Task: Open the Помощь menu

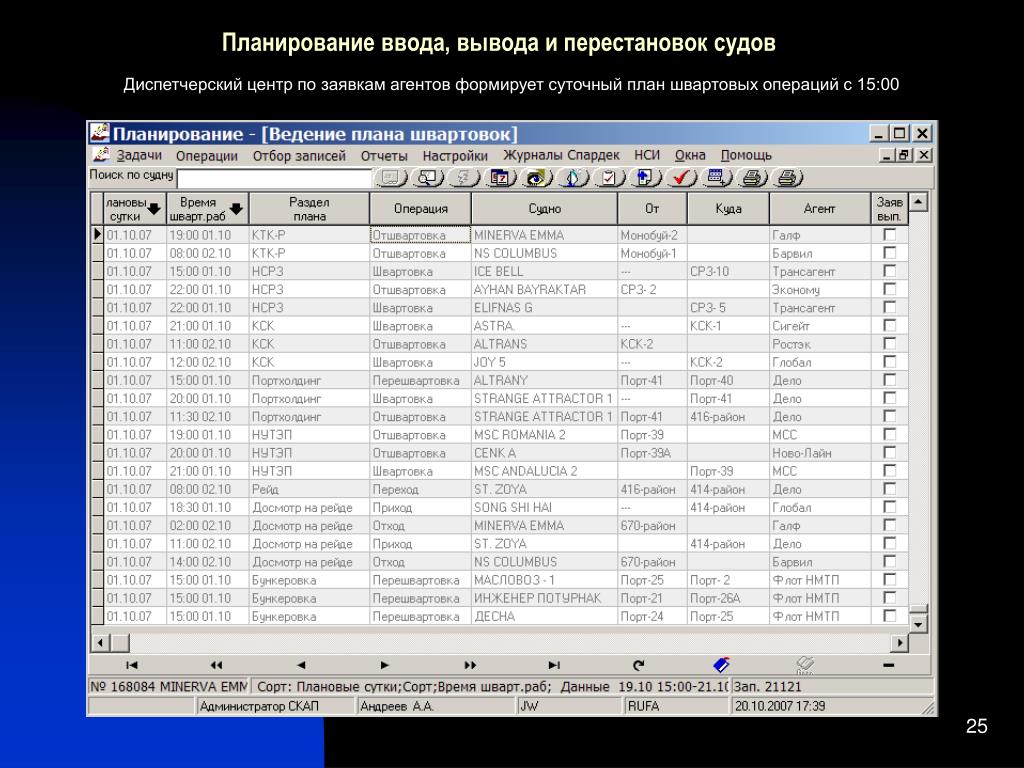Action: [x=746, y=155]
